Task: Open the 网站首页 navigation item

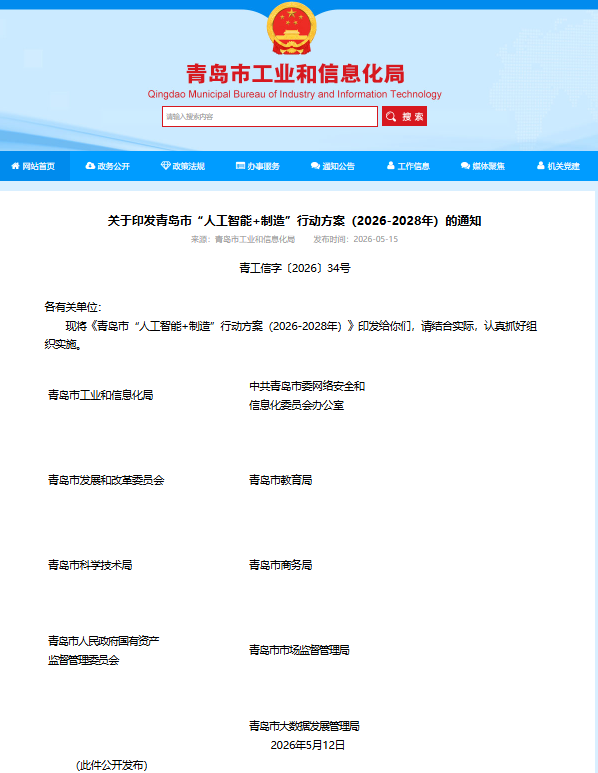Action: click(35, 166)
